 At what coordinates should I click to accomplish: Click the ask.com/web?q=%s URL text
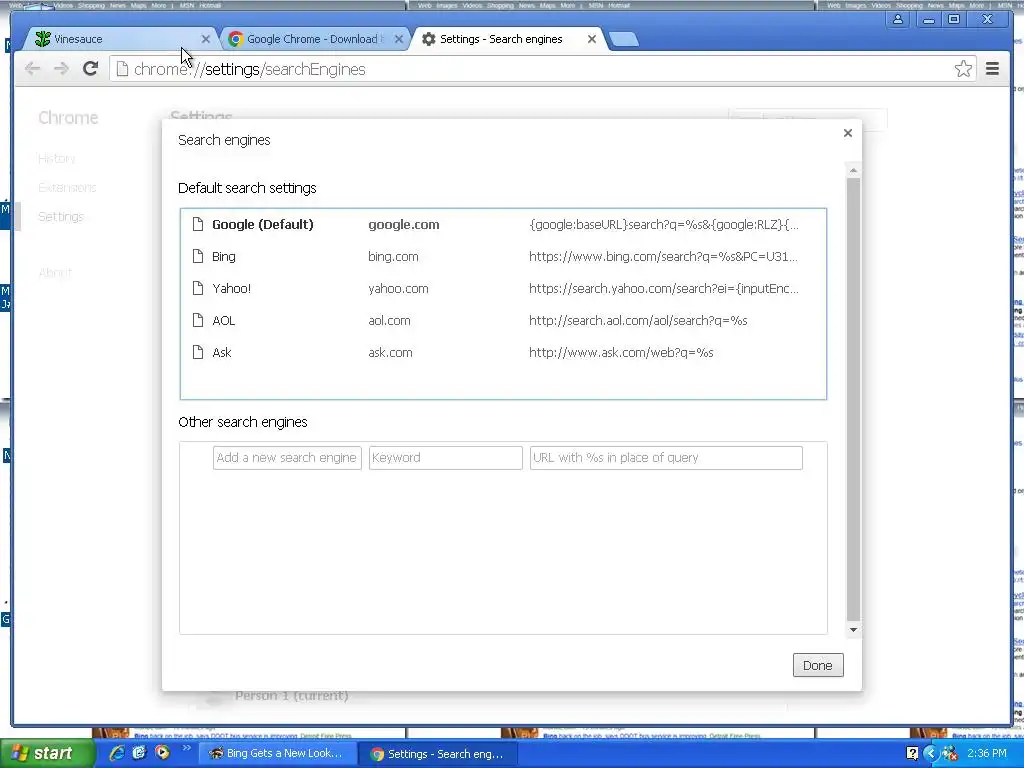coord(621,353)
